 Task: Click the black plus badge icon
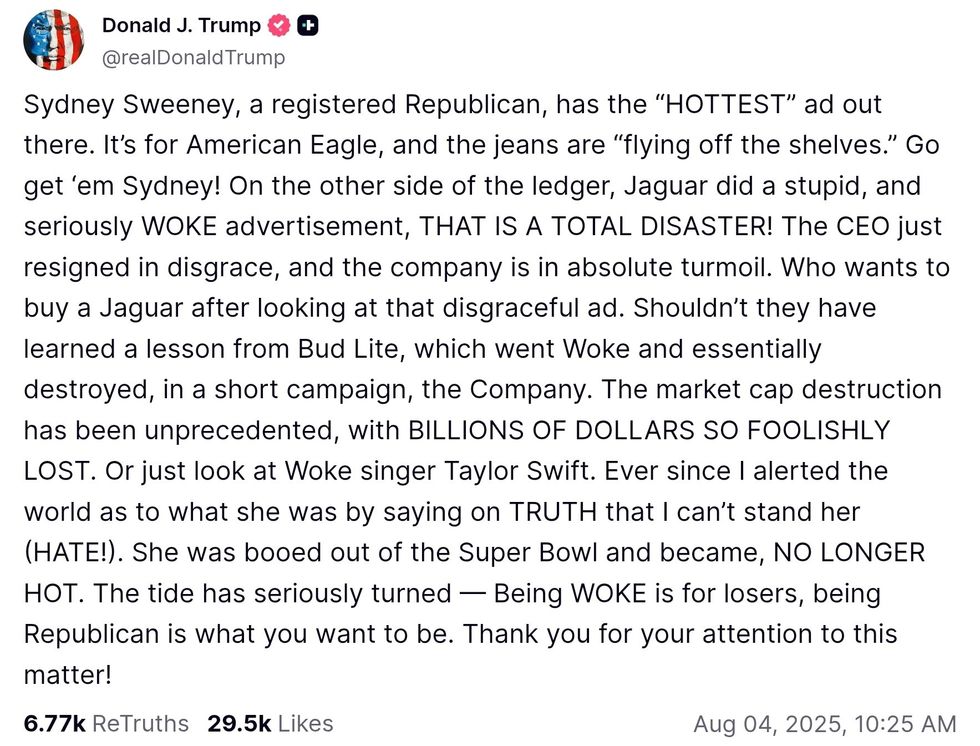pos(309,26)
